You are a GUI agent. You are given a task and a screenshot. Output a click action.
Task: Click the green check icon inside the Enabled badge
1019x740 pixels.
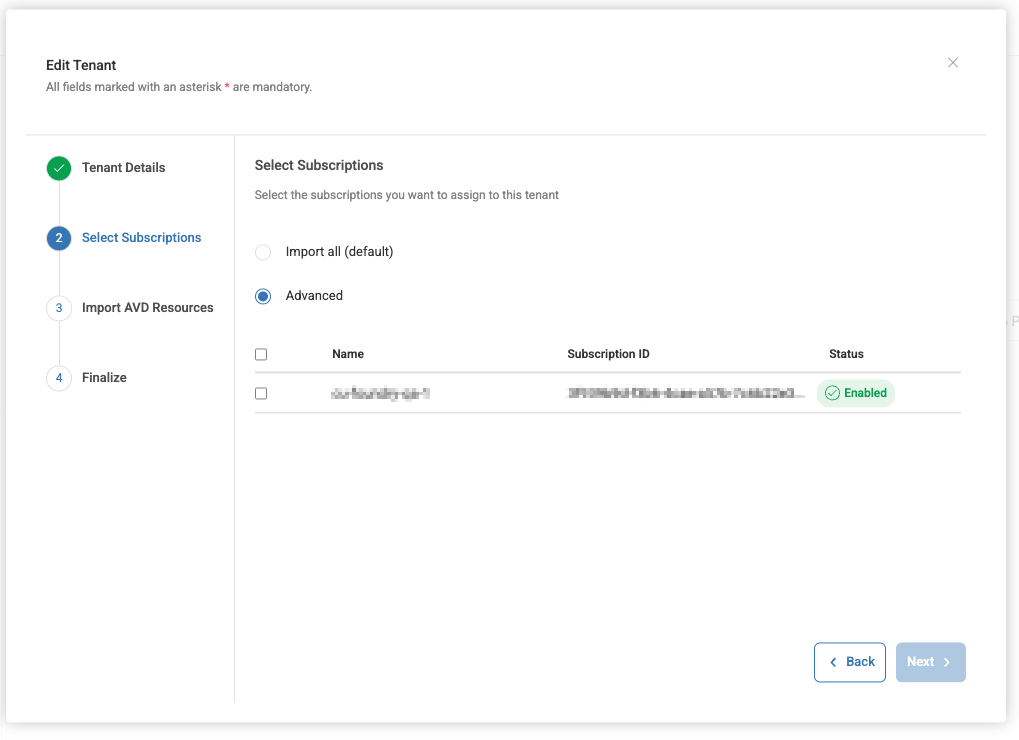coord(832,393)
